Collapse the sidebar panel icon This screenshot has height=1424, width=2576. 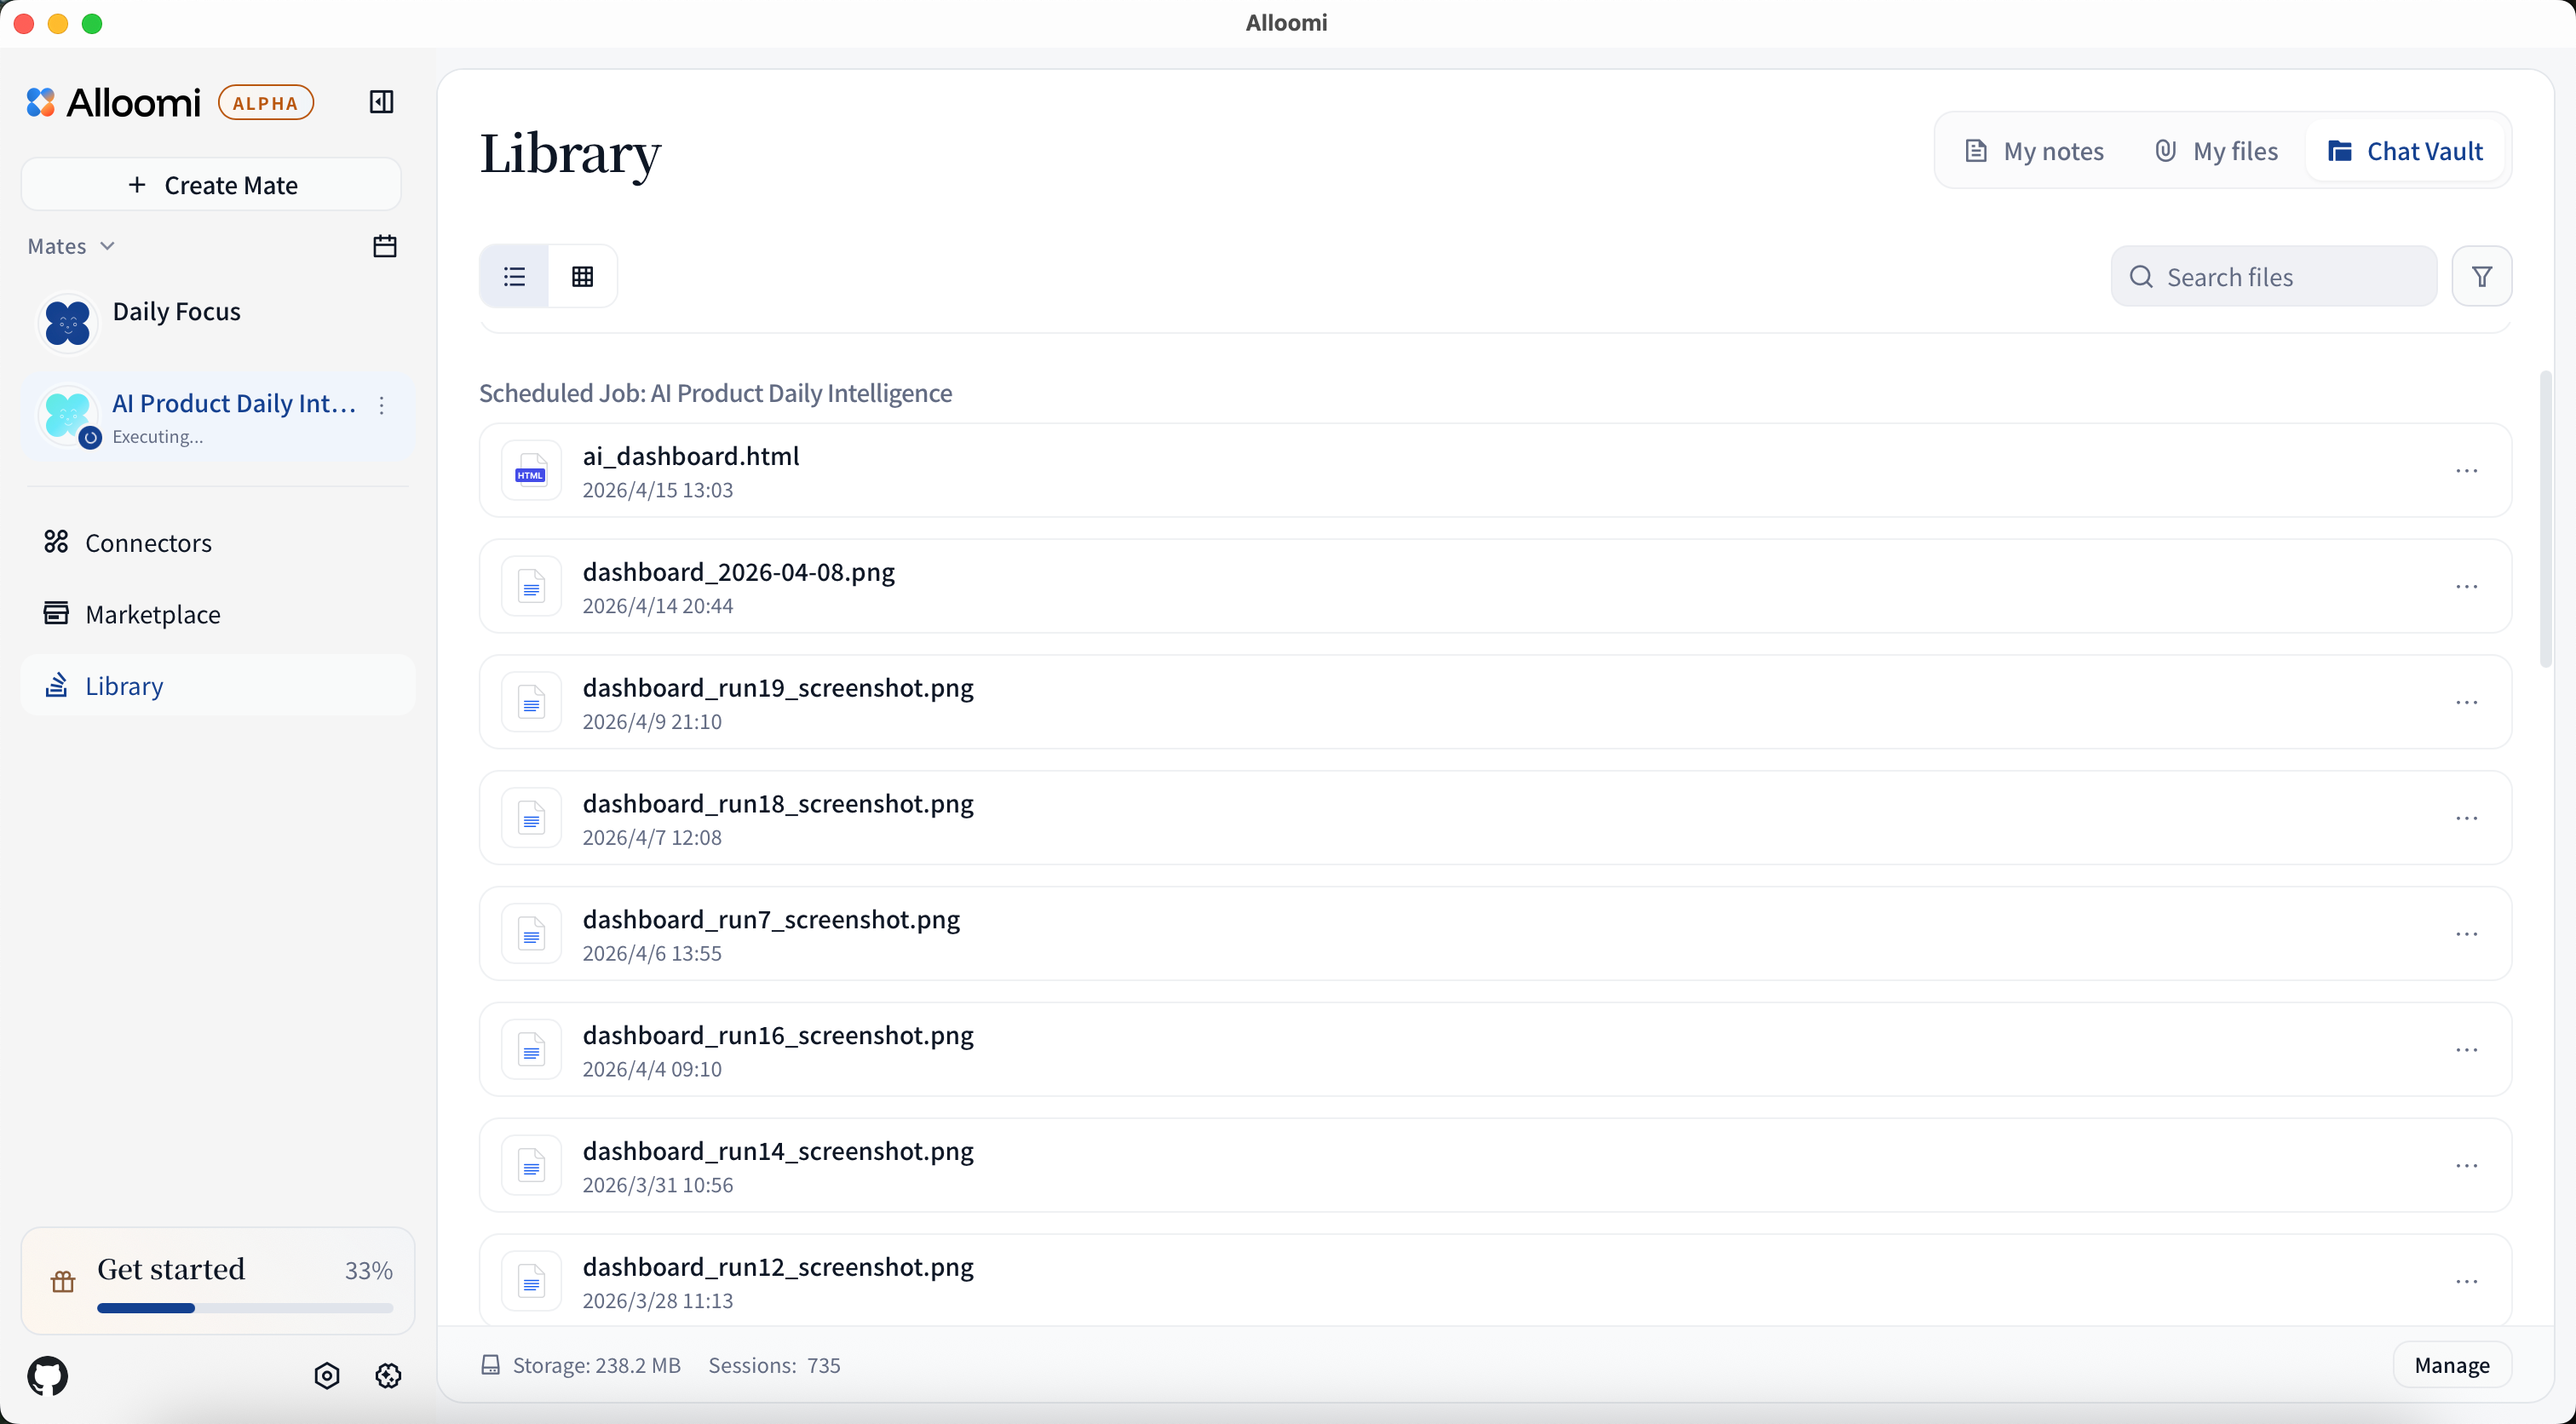coord(381,102)
